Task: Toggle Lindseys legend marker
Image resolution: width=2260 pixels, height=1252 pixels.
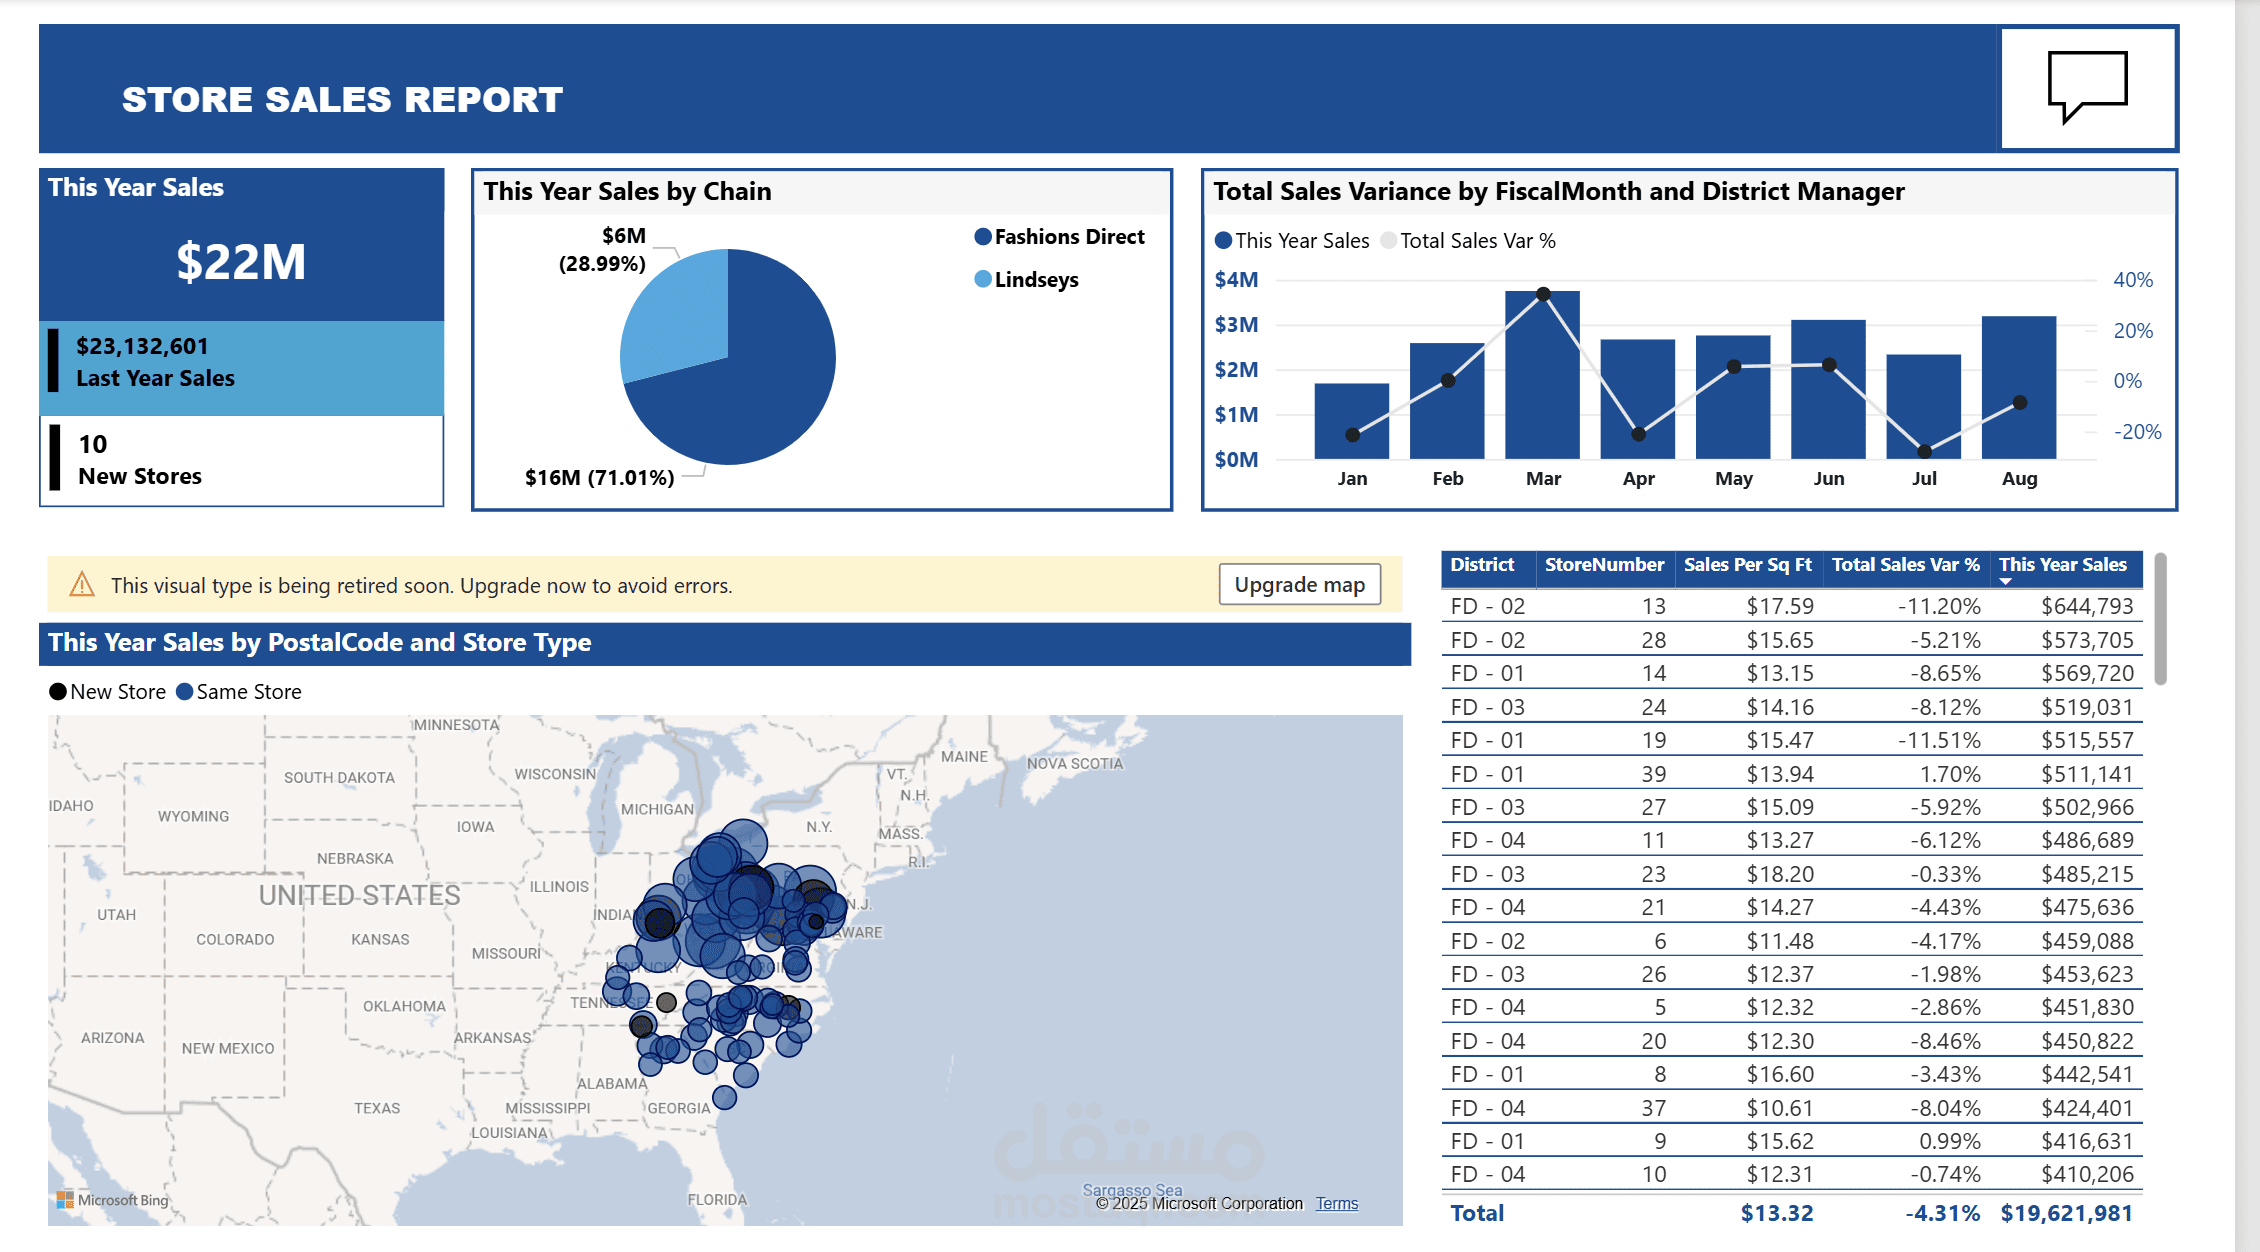Action: pos(983,279)
